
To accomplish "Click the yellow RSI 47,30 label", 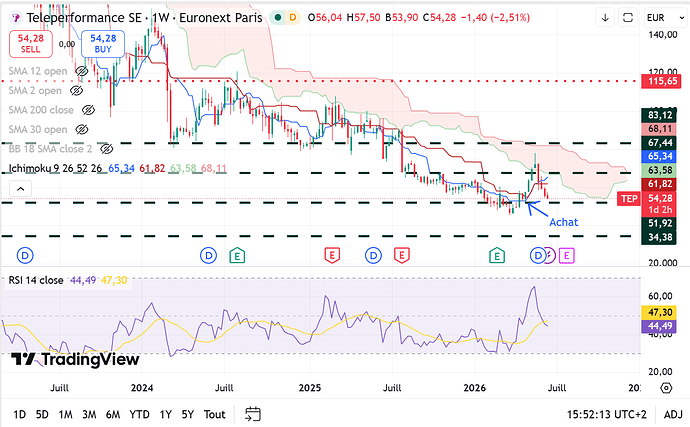I will [660, 313].
